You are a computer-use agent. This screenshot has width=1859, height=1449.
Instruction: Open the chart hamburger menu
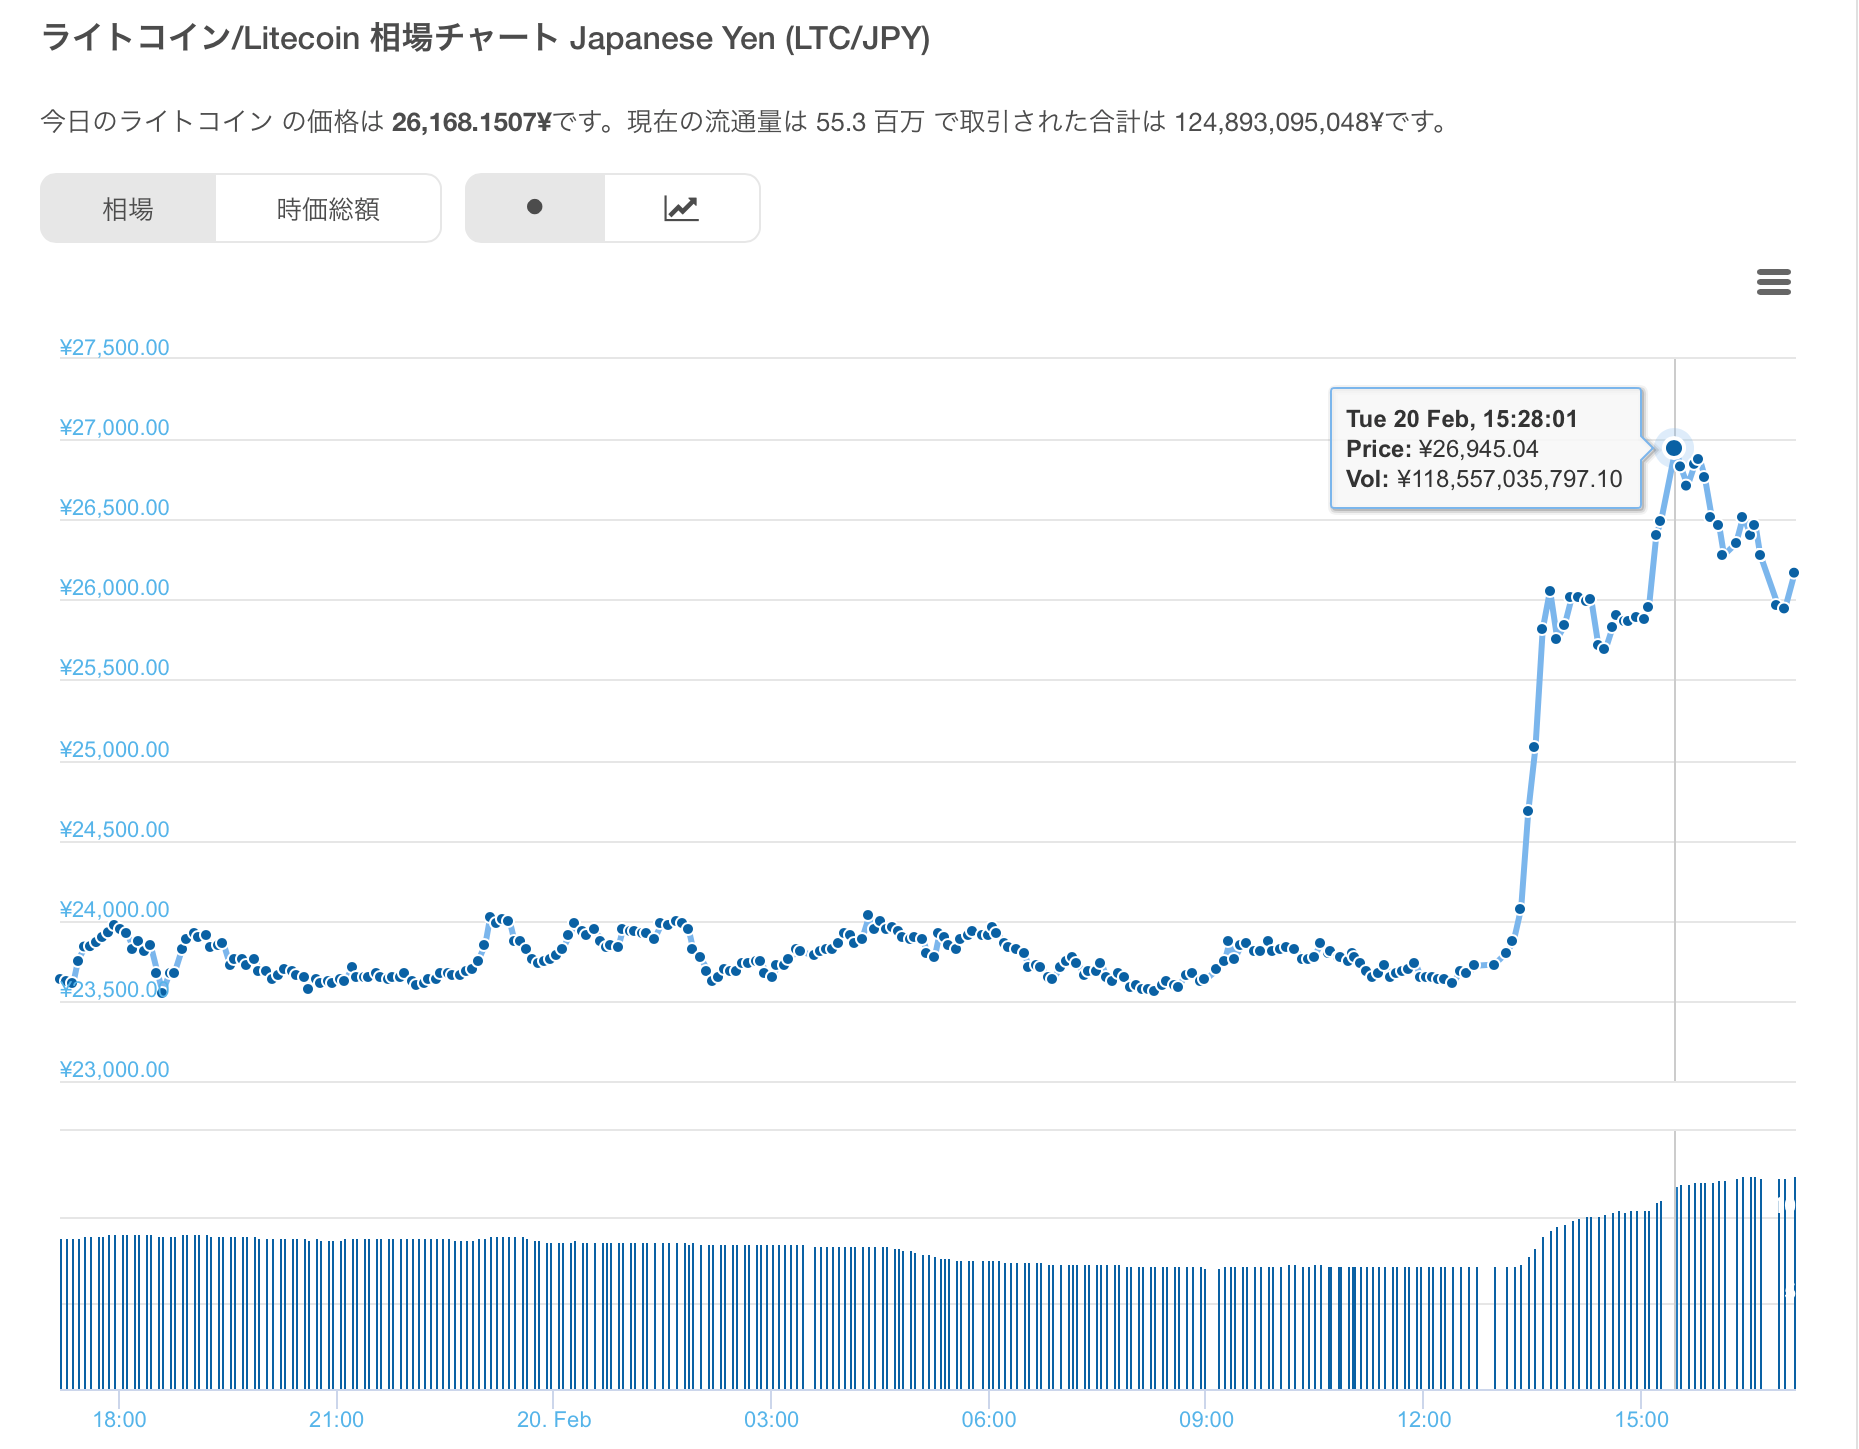pyautogui.click(x=1773, y=282)
